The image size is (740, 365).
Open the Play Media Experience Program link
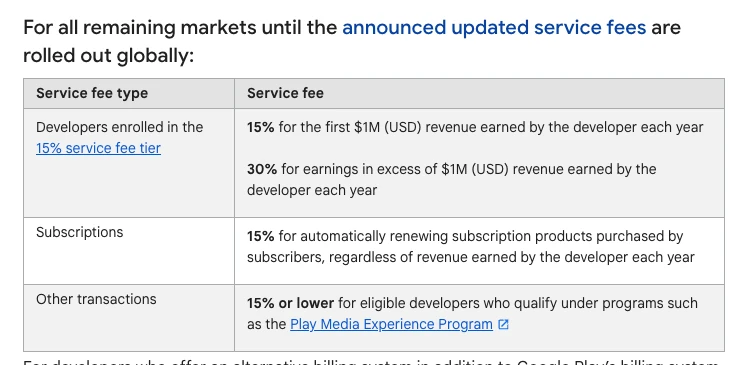point(391,324)
